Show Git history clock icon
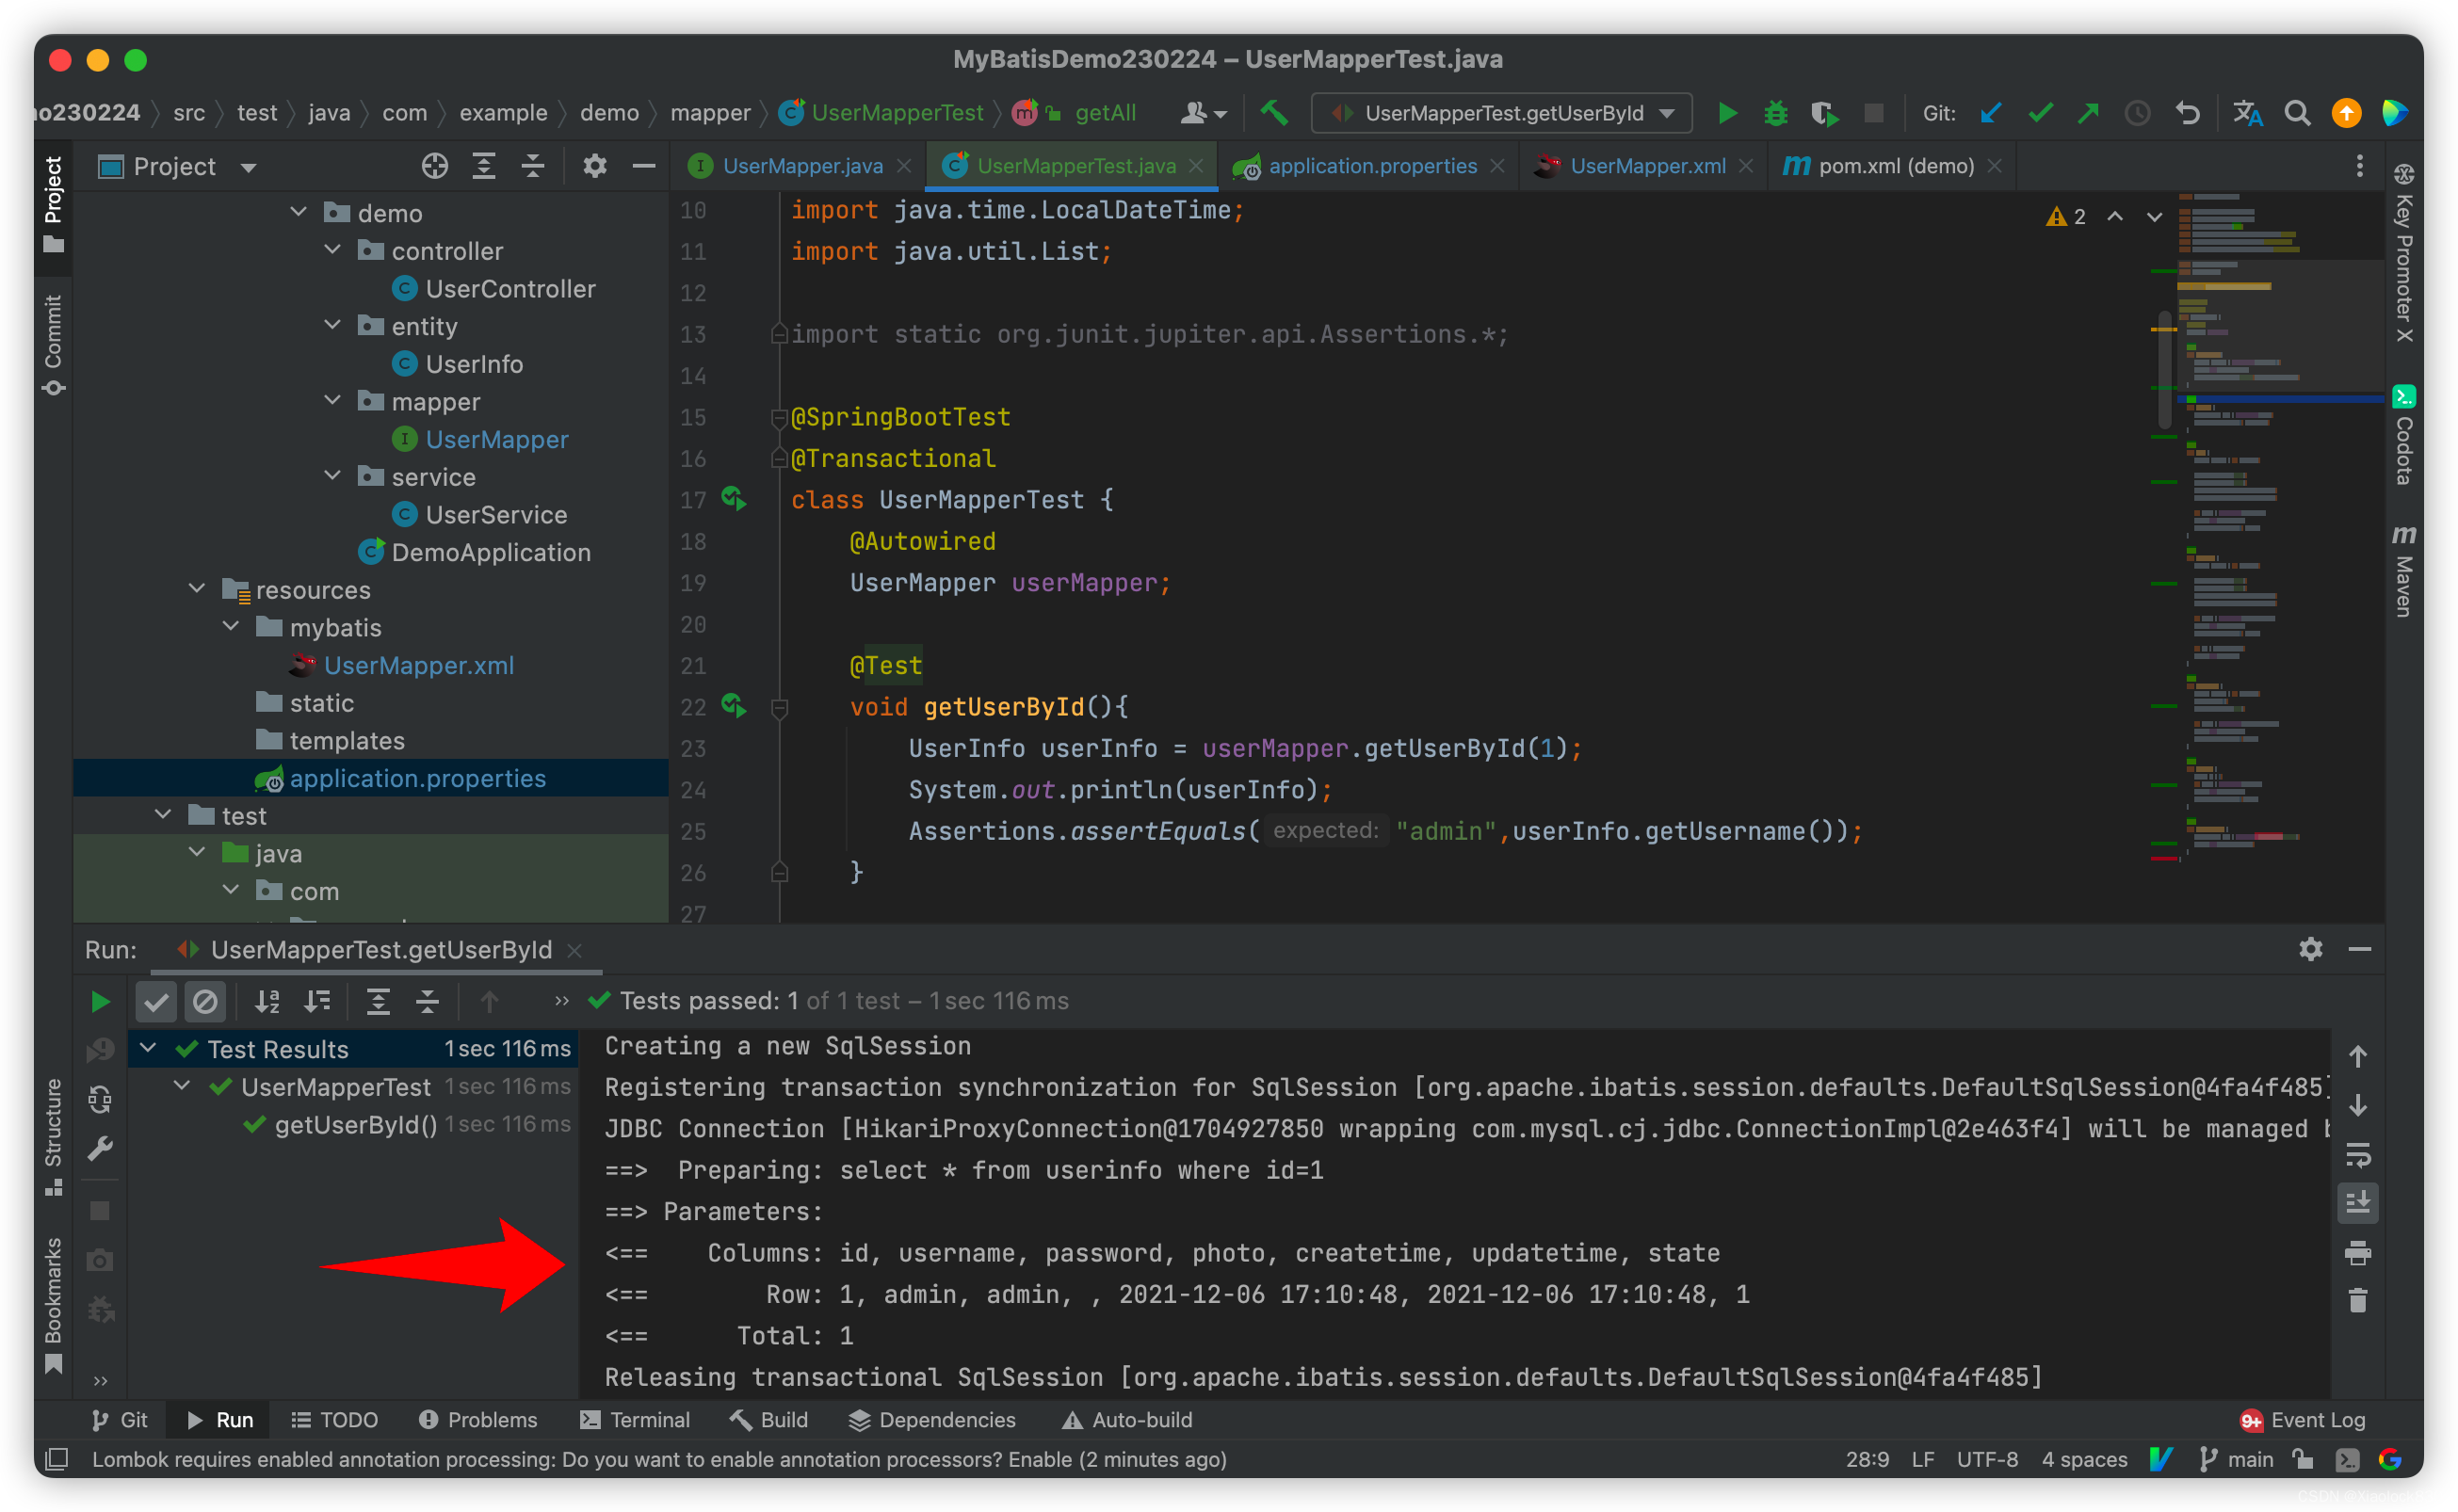Viewport: 2458px width, 1512px height. (x=2137, y=113)
